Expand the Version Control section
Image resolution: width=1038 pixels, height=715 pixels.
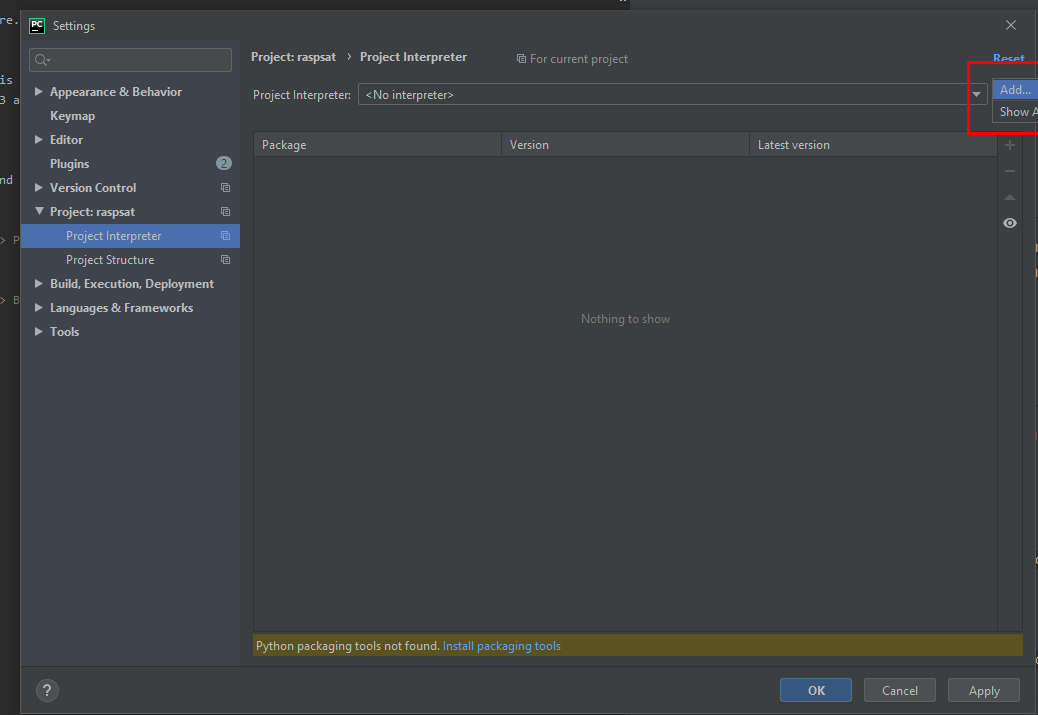click(38, 187)
